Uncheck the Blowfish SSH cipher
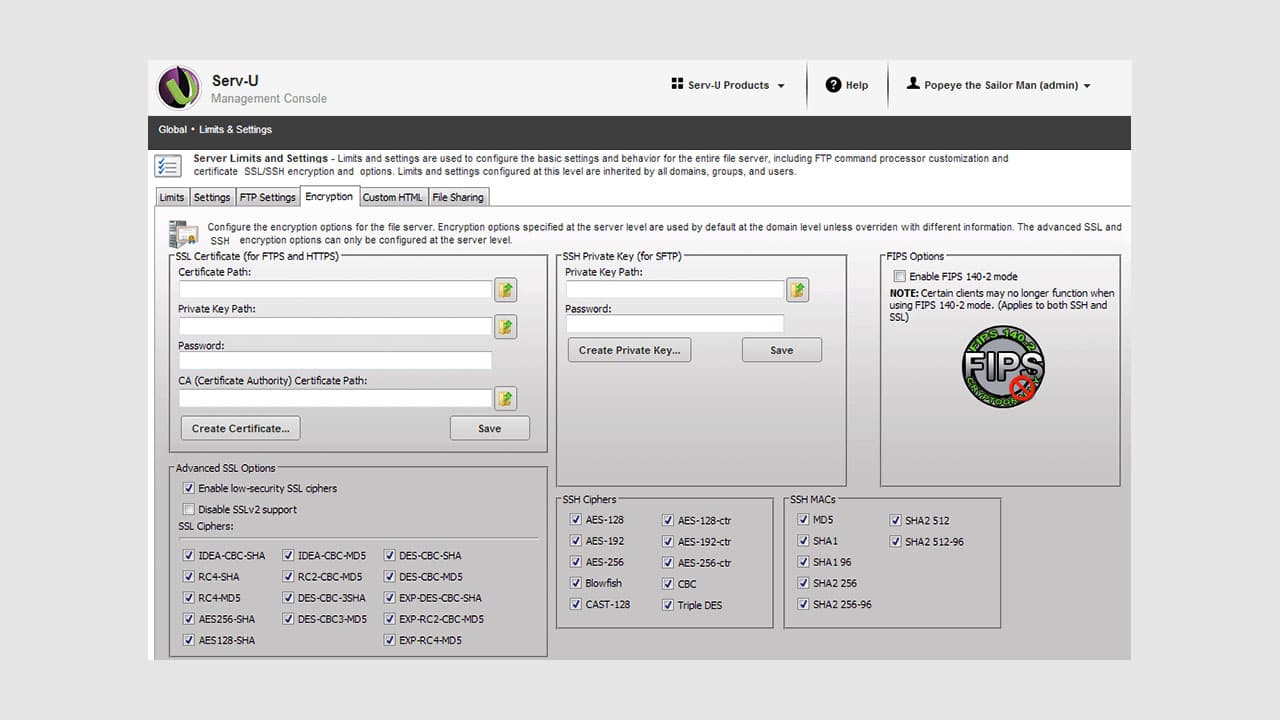 point(575,583)
